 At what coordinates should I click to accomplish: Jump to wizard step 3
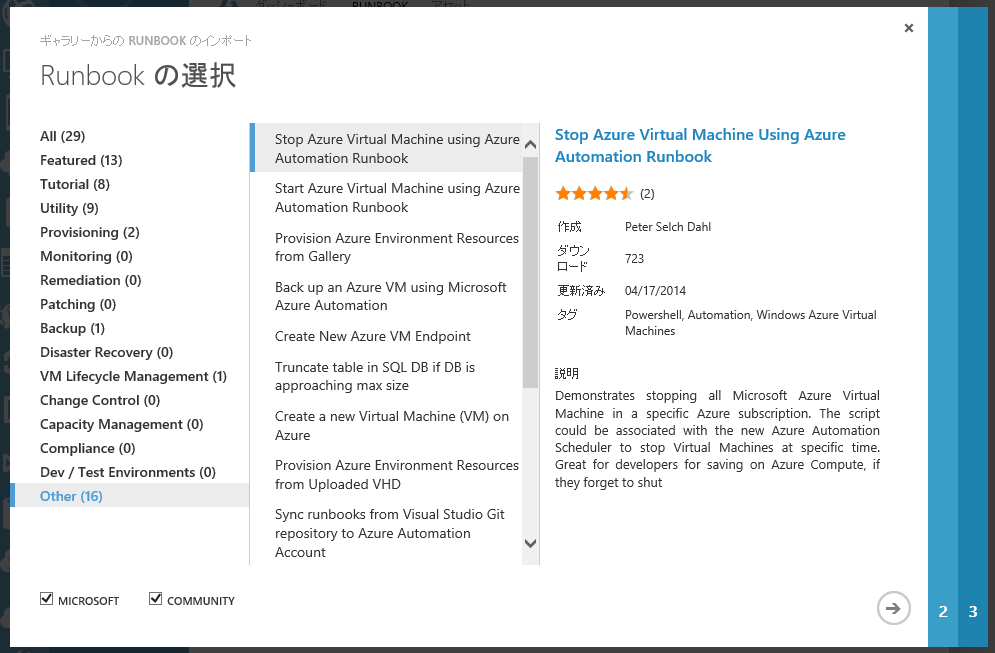tap(973, 612)
